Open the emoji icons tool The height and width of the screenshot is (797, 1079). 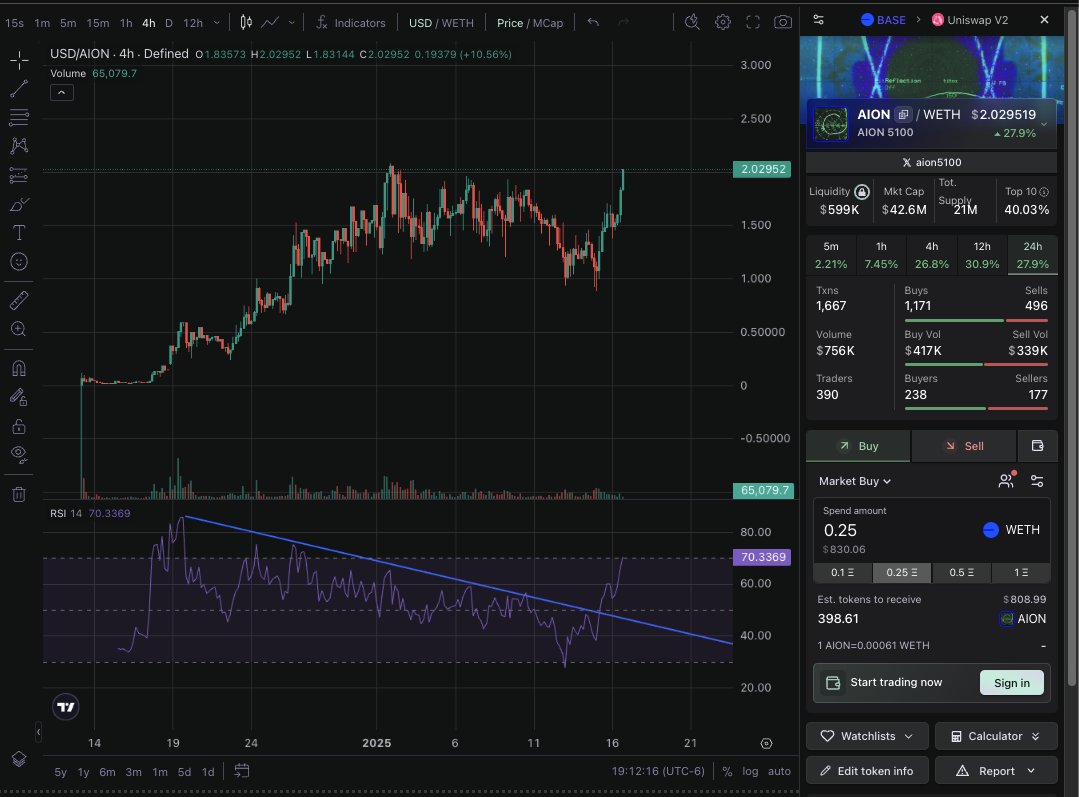point(19,262)
